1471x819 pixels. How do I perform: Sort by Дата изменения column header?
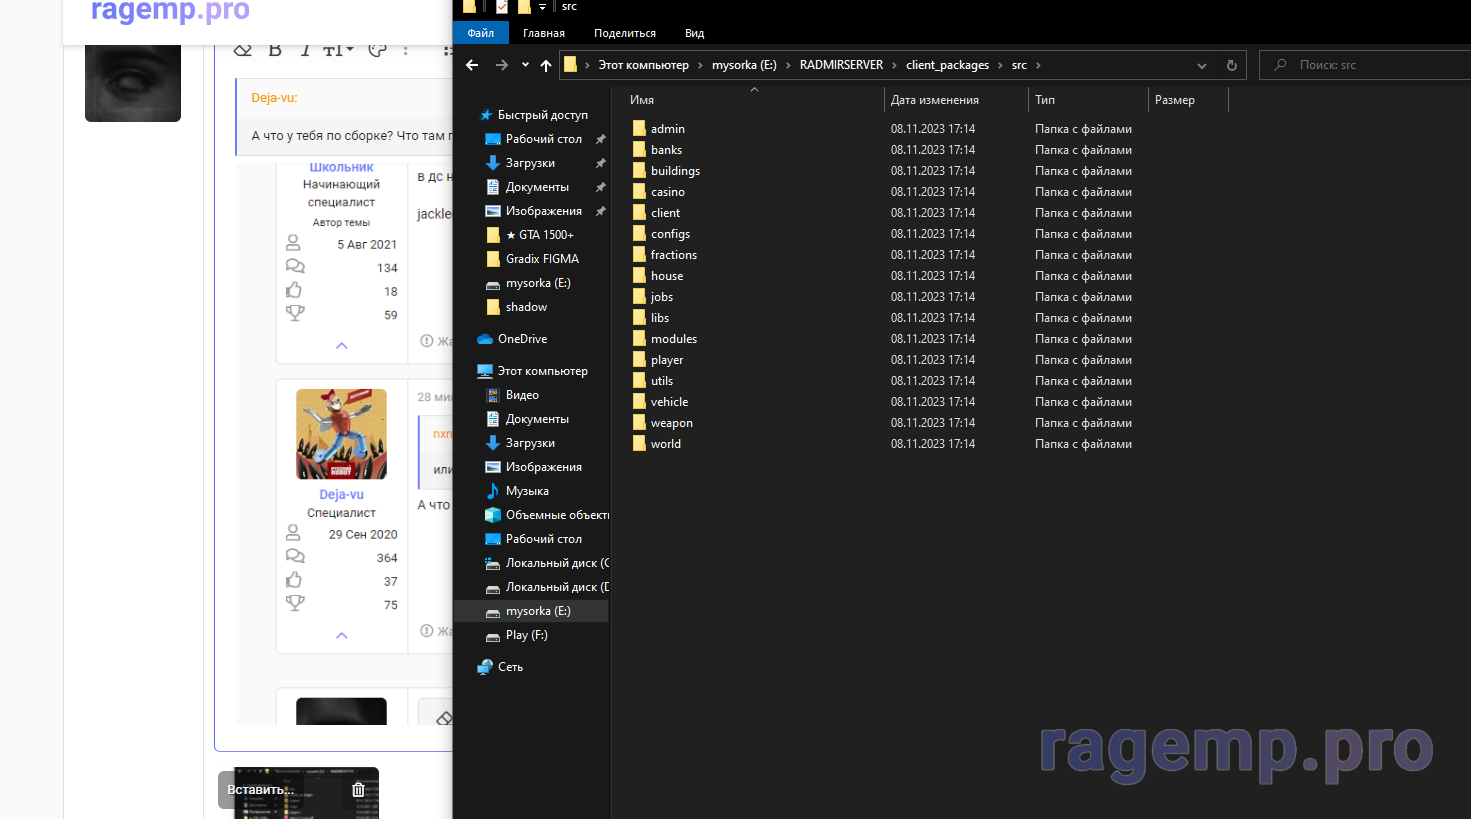[x=934, y=100]
